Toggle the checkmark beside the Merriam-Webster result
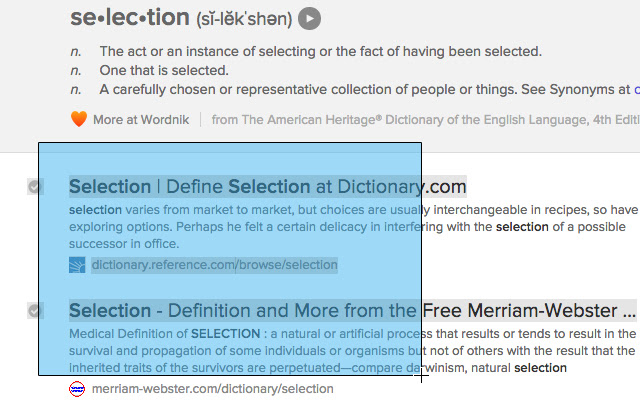Viewport: 640px width, 400px height. [x=35, y=311]
